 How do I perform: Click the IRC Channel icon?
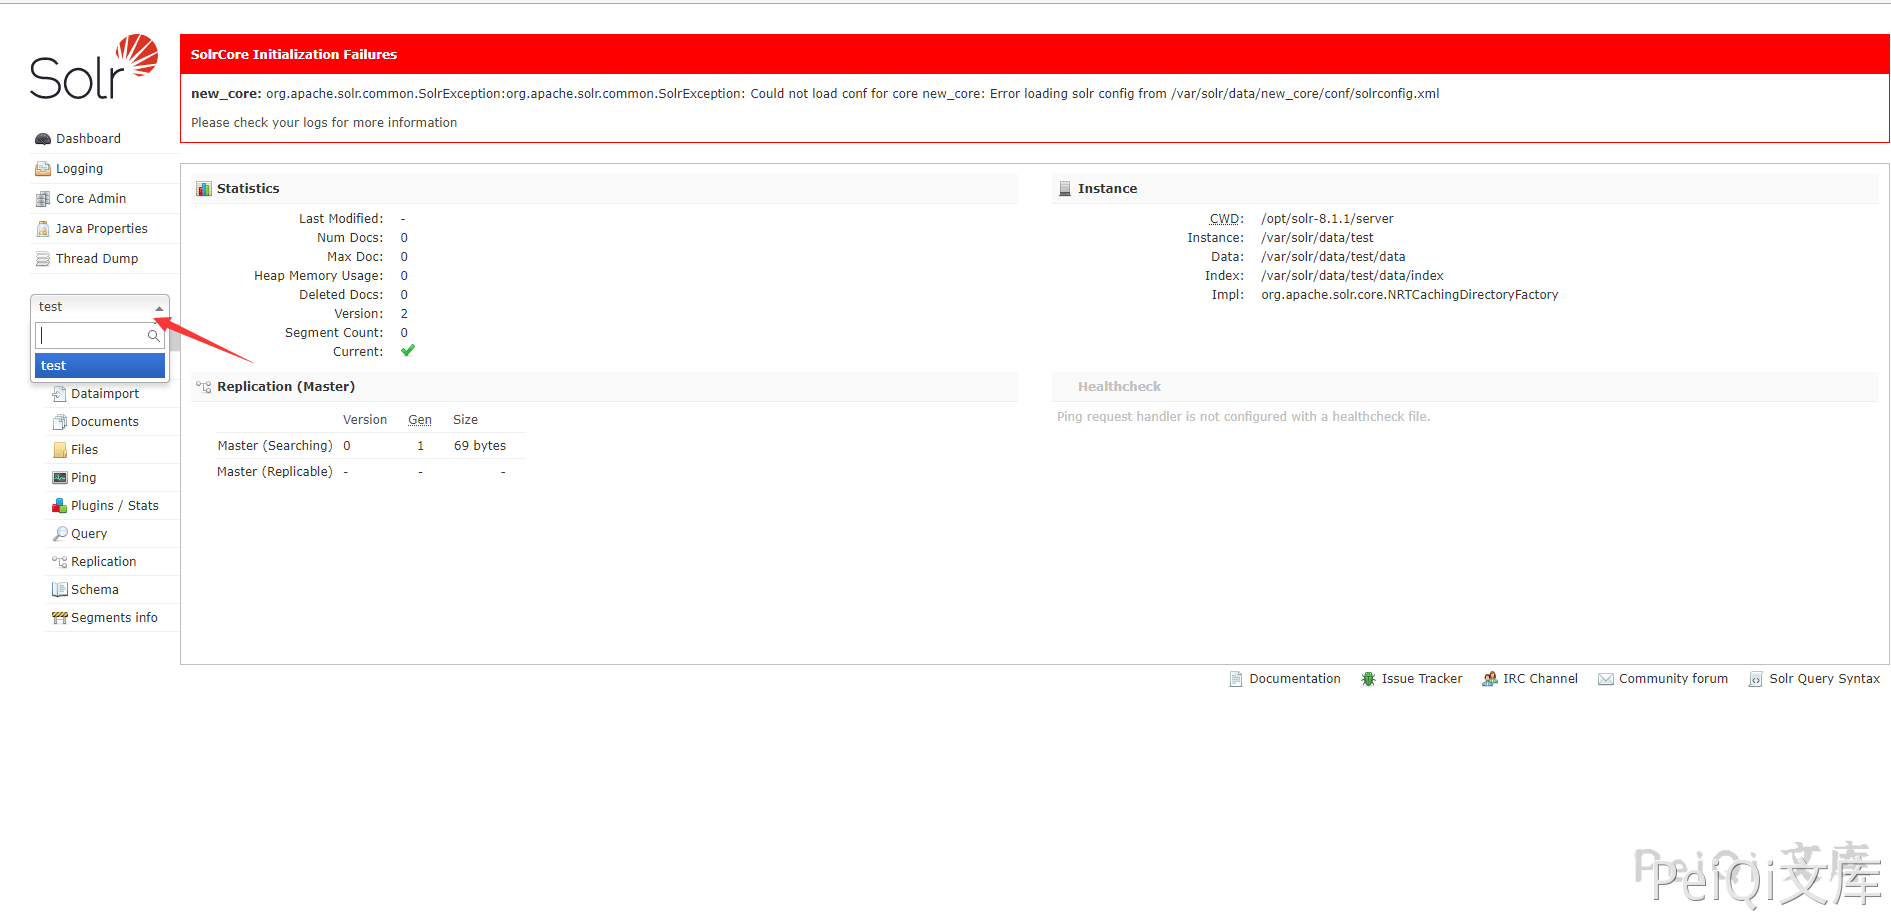pos(1490,679)
